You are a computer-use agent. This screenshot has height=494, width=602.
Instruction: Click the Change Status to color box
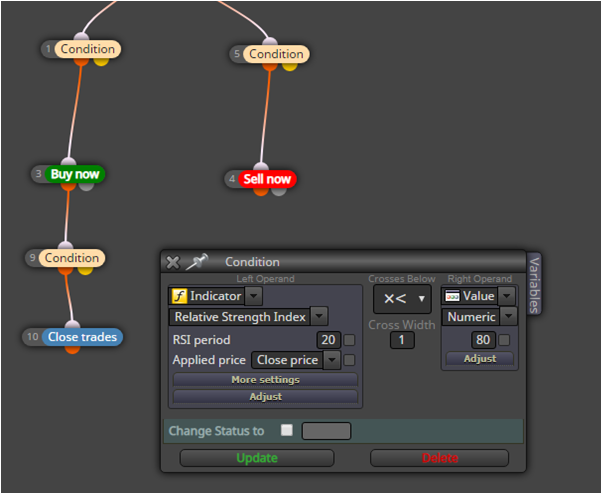[326, 431]
